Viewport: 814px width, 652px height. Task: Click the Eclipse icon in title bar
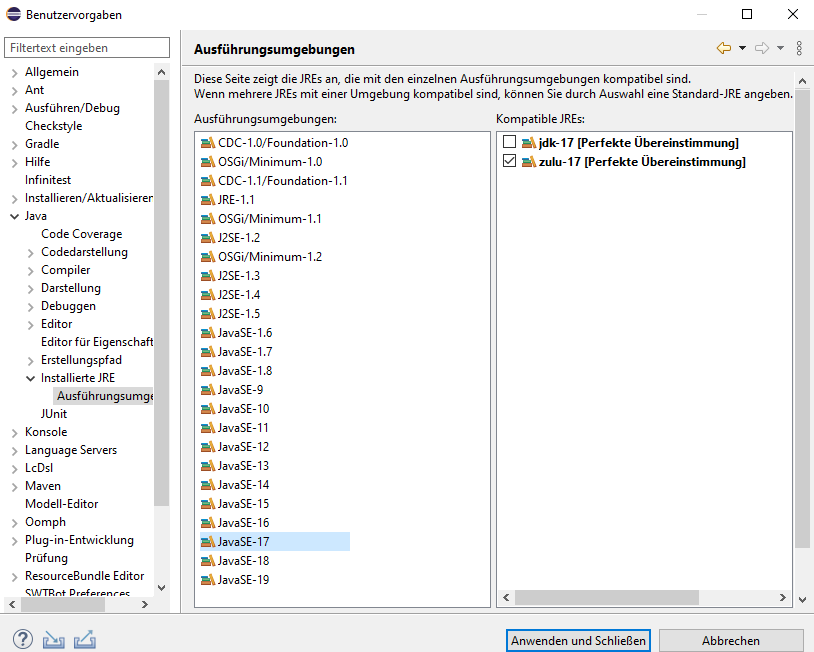[x=13, y=15]
